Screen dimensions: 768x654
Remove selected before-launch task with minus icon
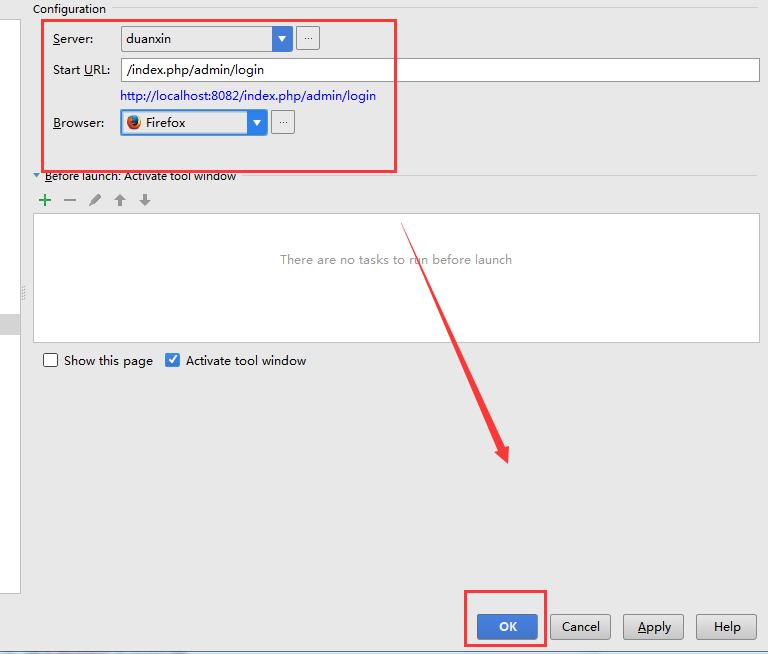click(x=70, y=200)
